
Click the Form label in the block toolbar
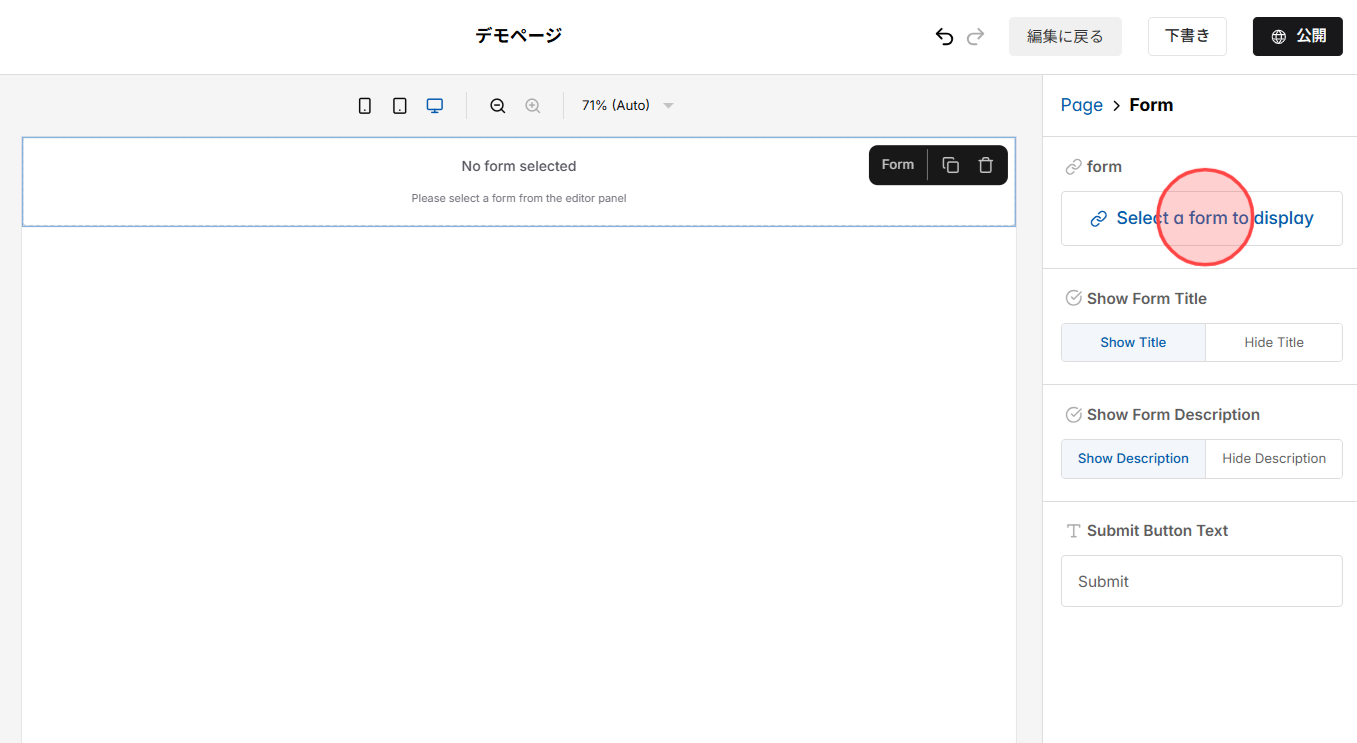pos(897,164)
